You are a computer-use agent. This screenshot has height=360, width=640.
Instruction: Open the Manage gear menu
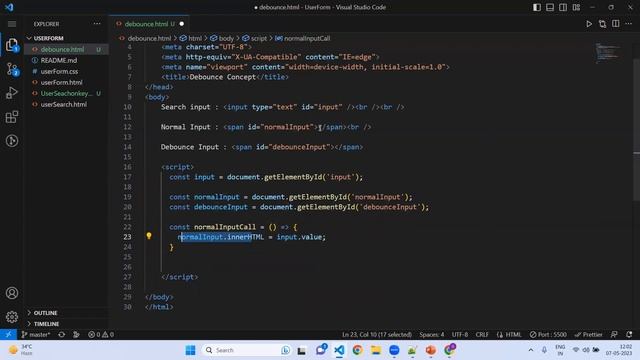click(x=12, y=317)
